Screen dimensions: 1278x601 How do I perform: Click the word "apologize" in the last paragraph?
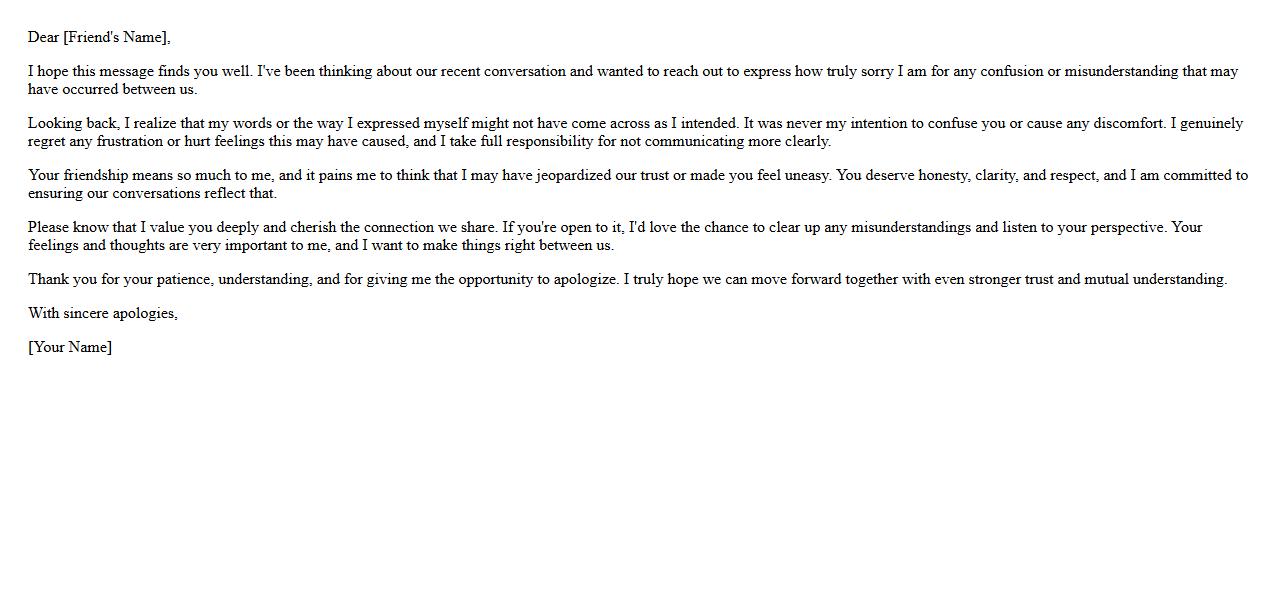584,280
